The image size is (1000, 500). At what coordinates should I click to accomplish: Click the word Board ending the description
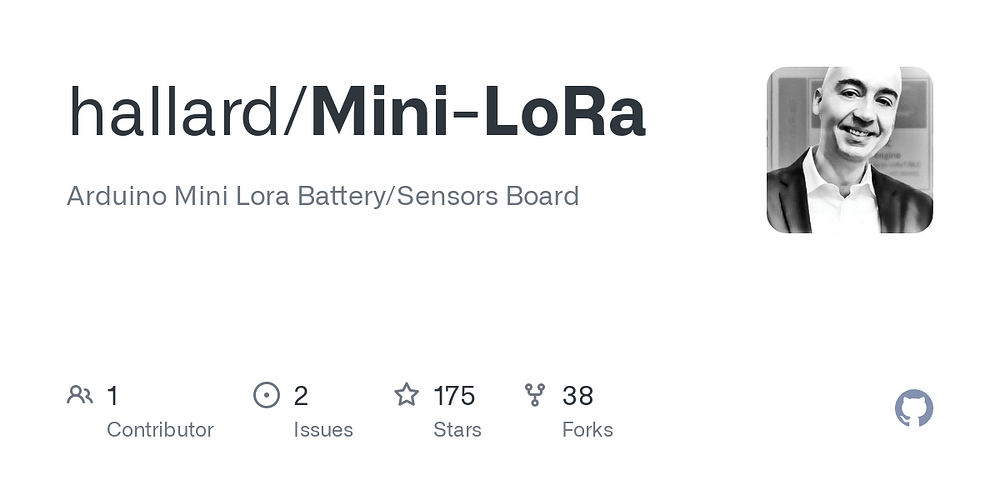click(542, 196)
